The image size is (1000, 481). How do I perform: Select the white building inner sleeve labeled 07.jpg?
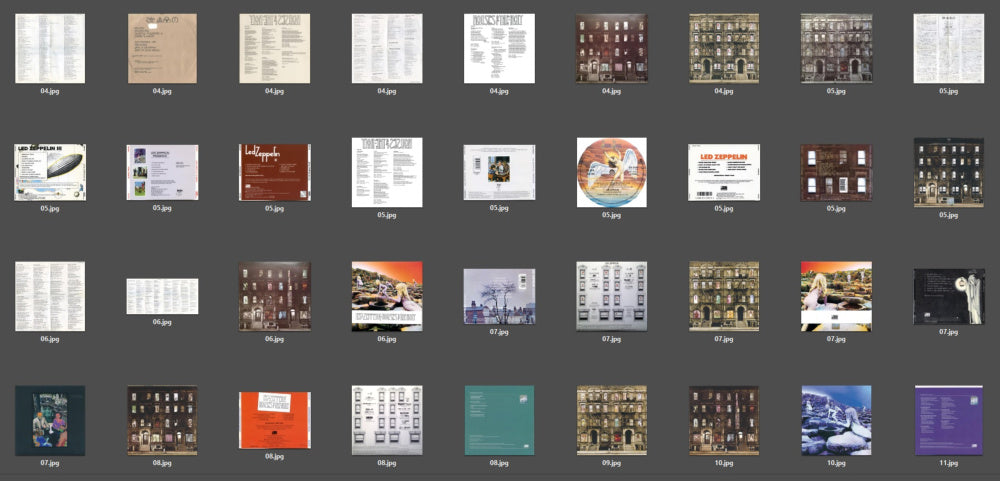[x=612, y=296]
